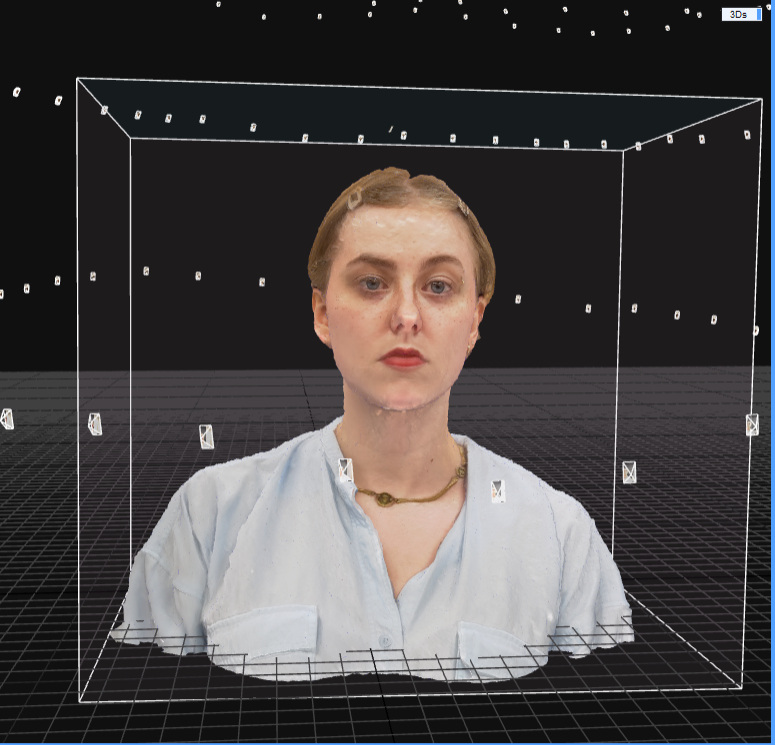
Task: Select the large camera icon left of the model's shoulder
Action: [x=206, y=436]
